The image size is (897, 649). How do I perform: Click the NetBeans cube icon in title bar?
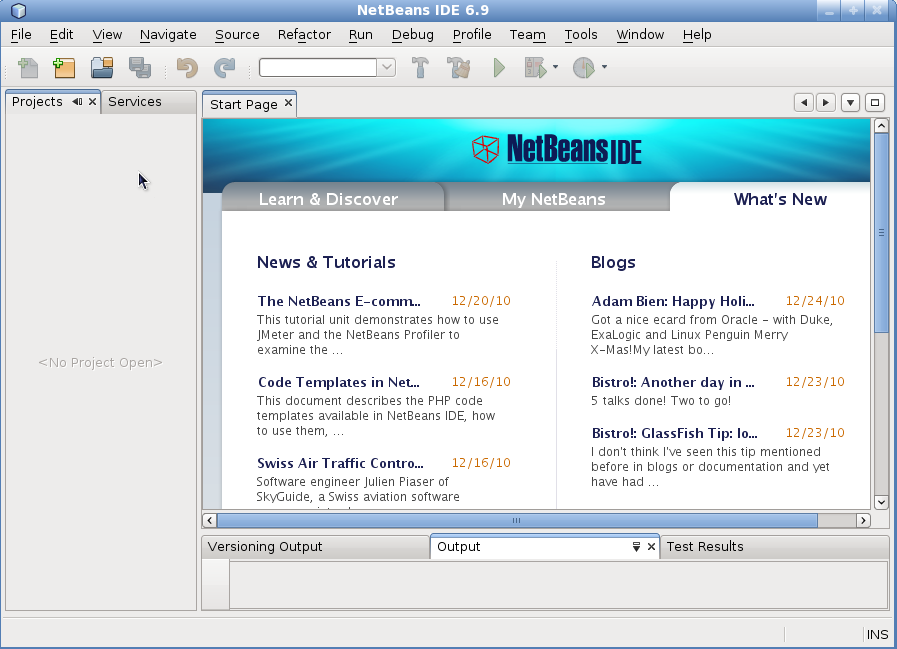pos(18,10)
